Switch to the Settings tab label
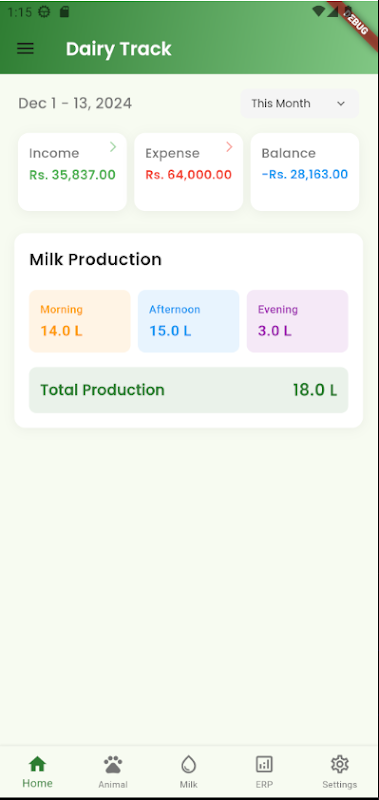Image resolution: width=379 pixels, height=800 pixels. (340, 785)
